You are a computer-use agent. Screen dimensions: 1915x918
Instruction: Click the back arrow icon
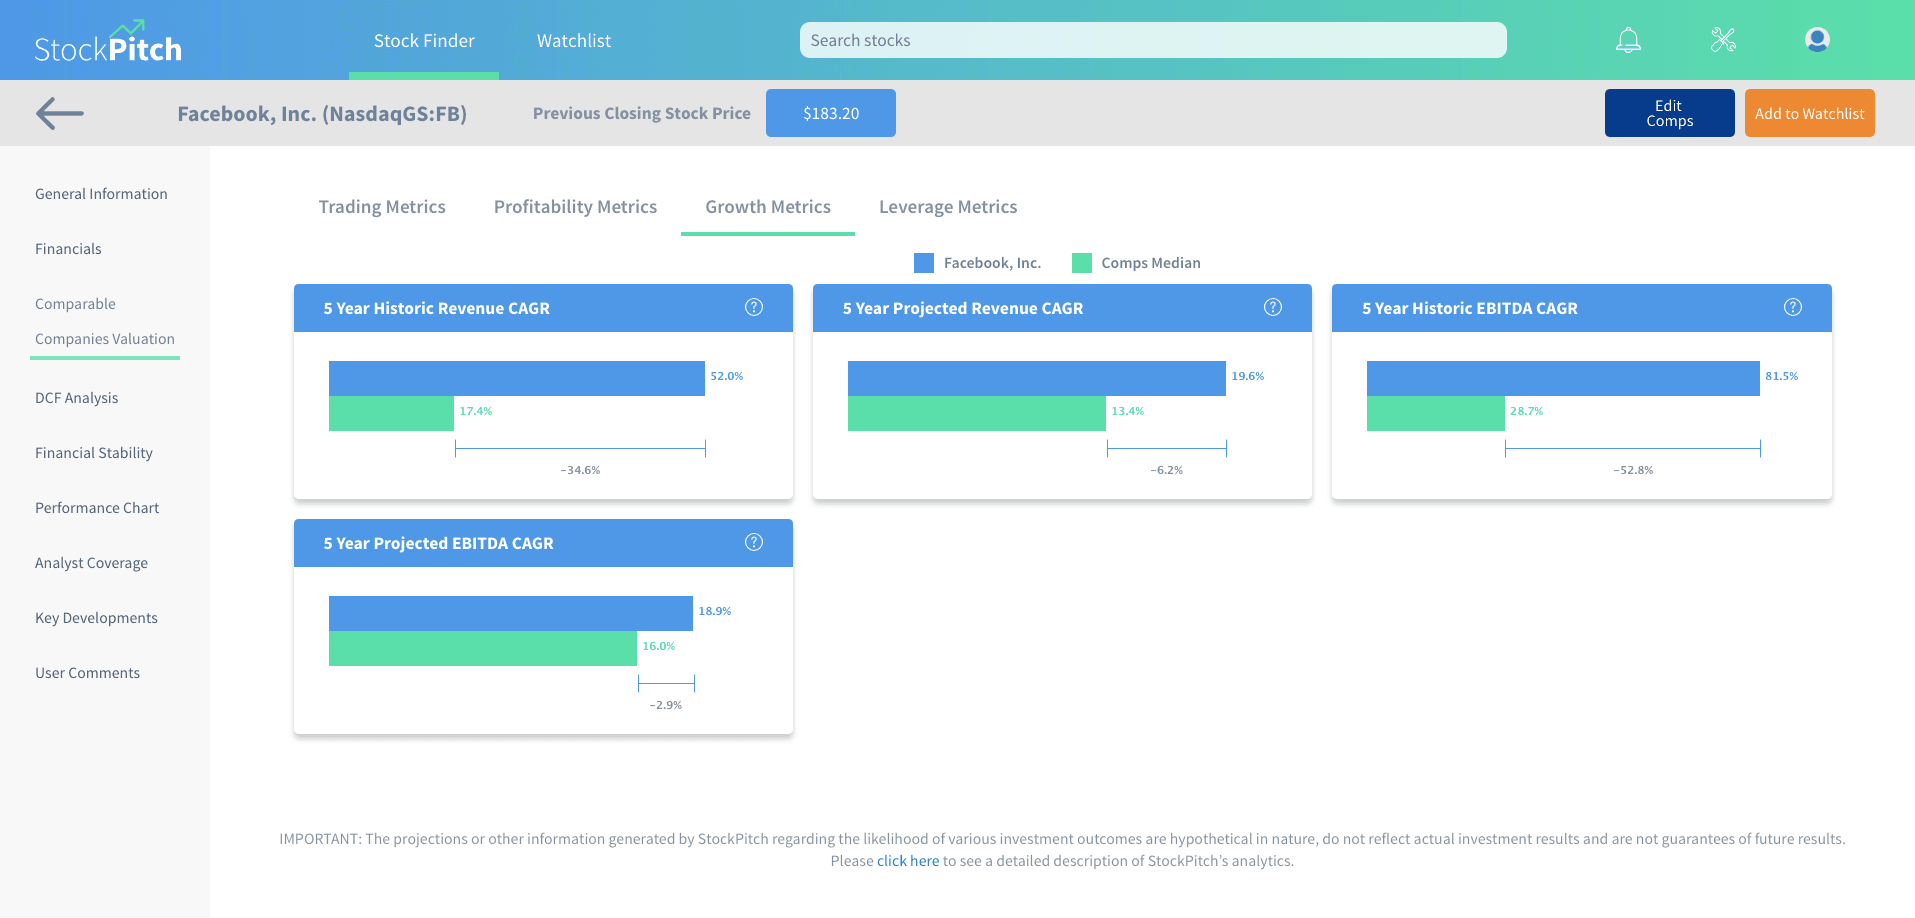click(x=60, y=113)
